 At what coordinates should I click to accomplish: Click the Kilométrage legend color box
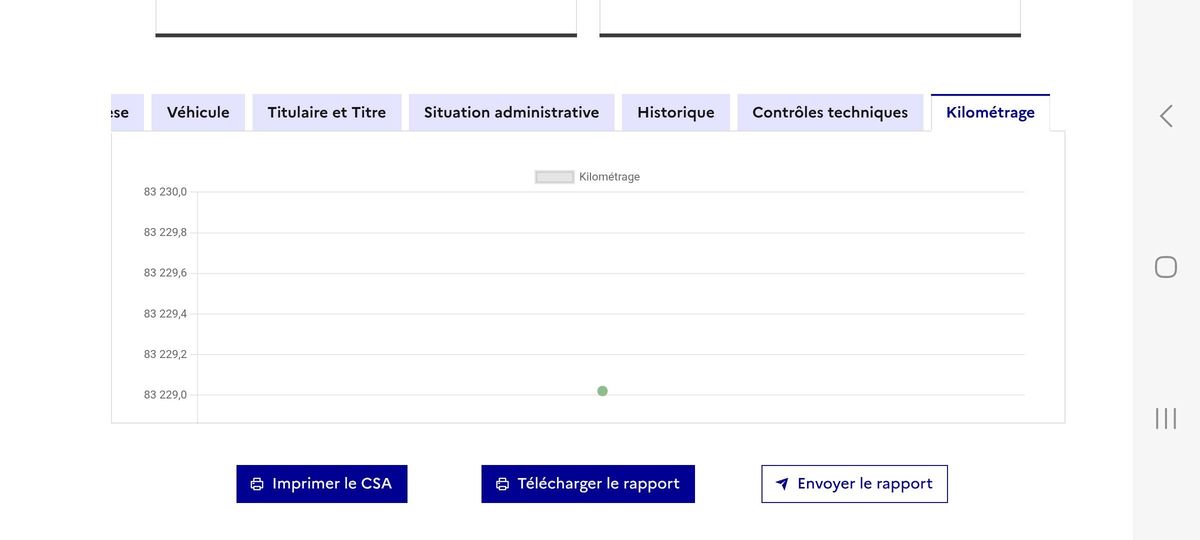click(555, 177)
